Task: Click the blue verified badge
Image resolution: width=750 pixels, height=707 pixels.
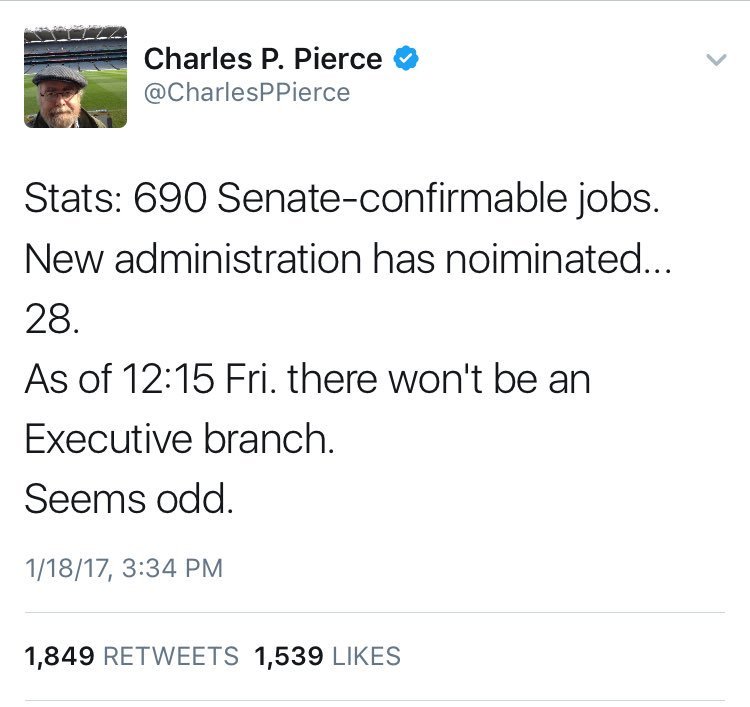Action: [405, 59]
